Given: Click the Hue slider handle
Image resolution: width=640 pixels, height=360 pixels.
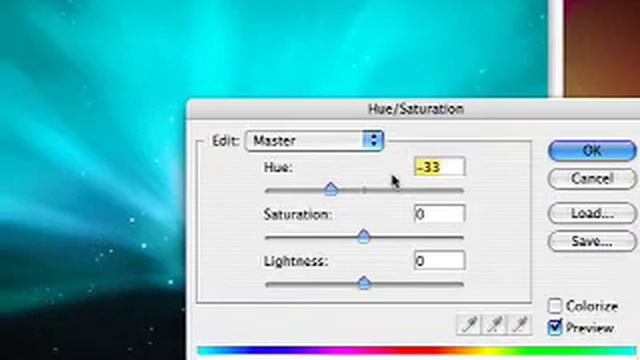Looking at the screenshot, I should [331, 189].
